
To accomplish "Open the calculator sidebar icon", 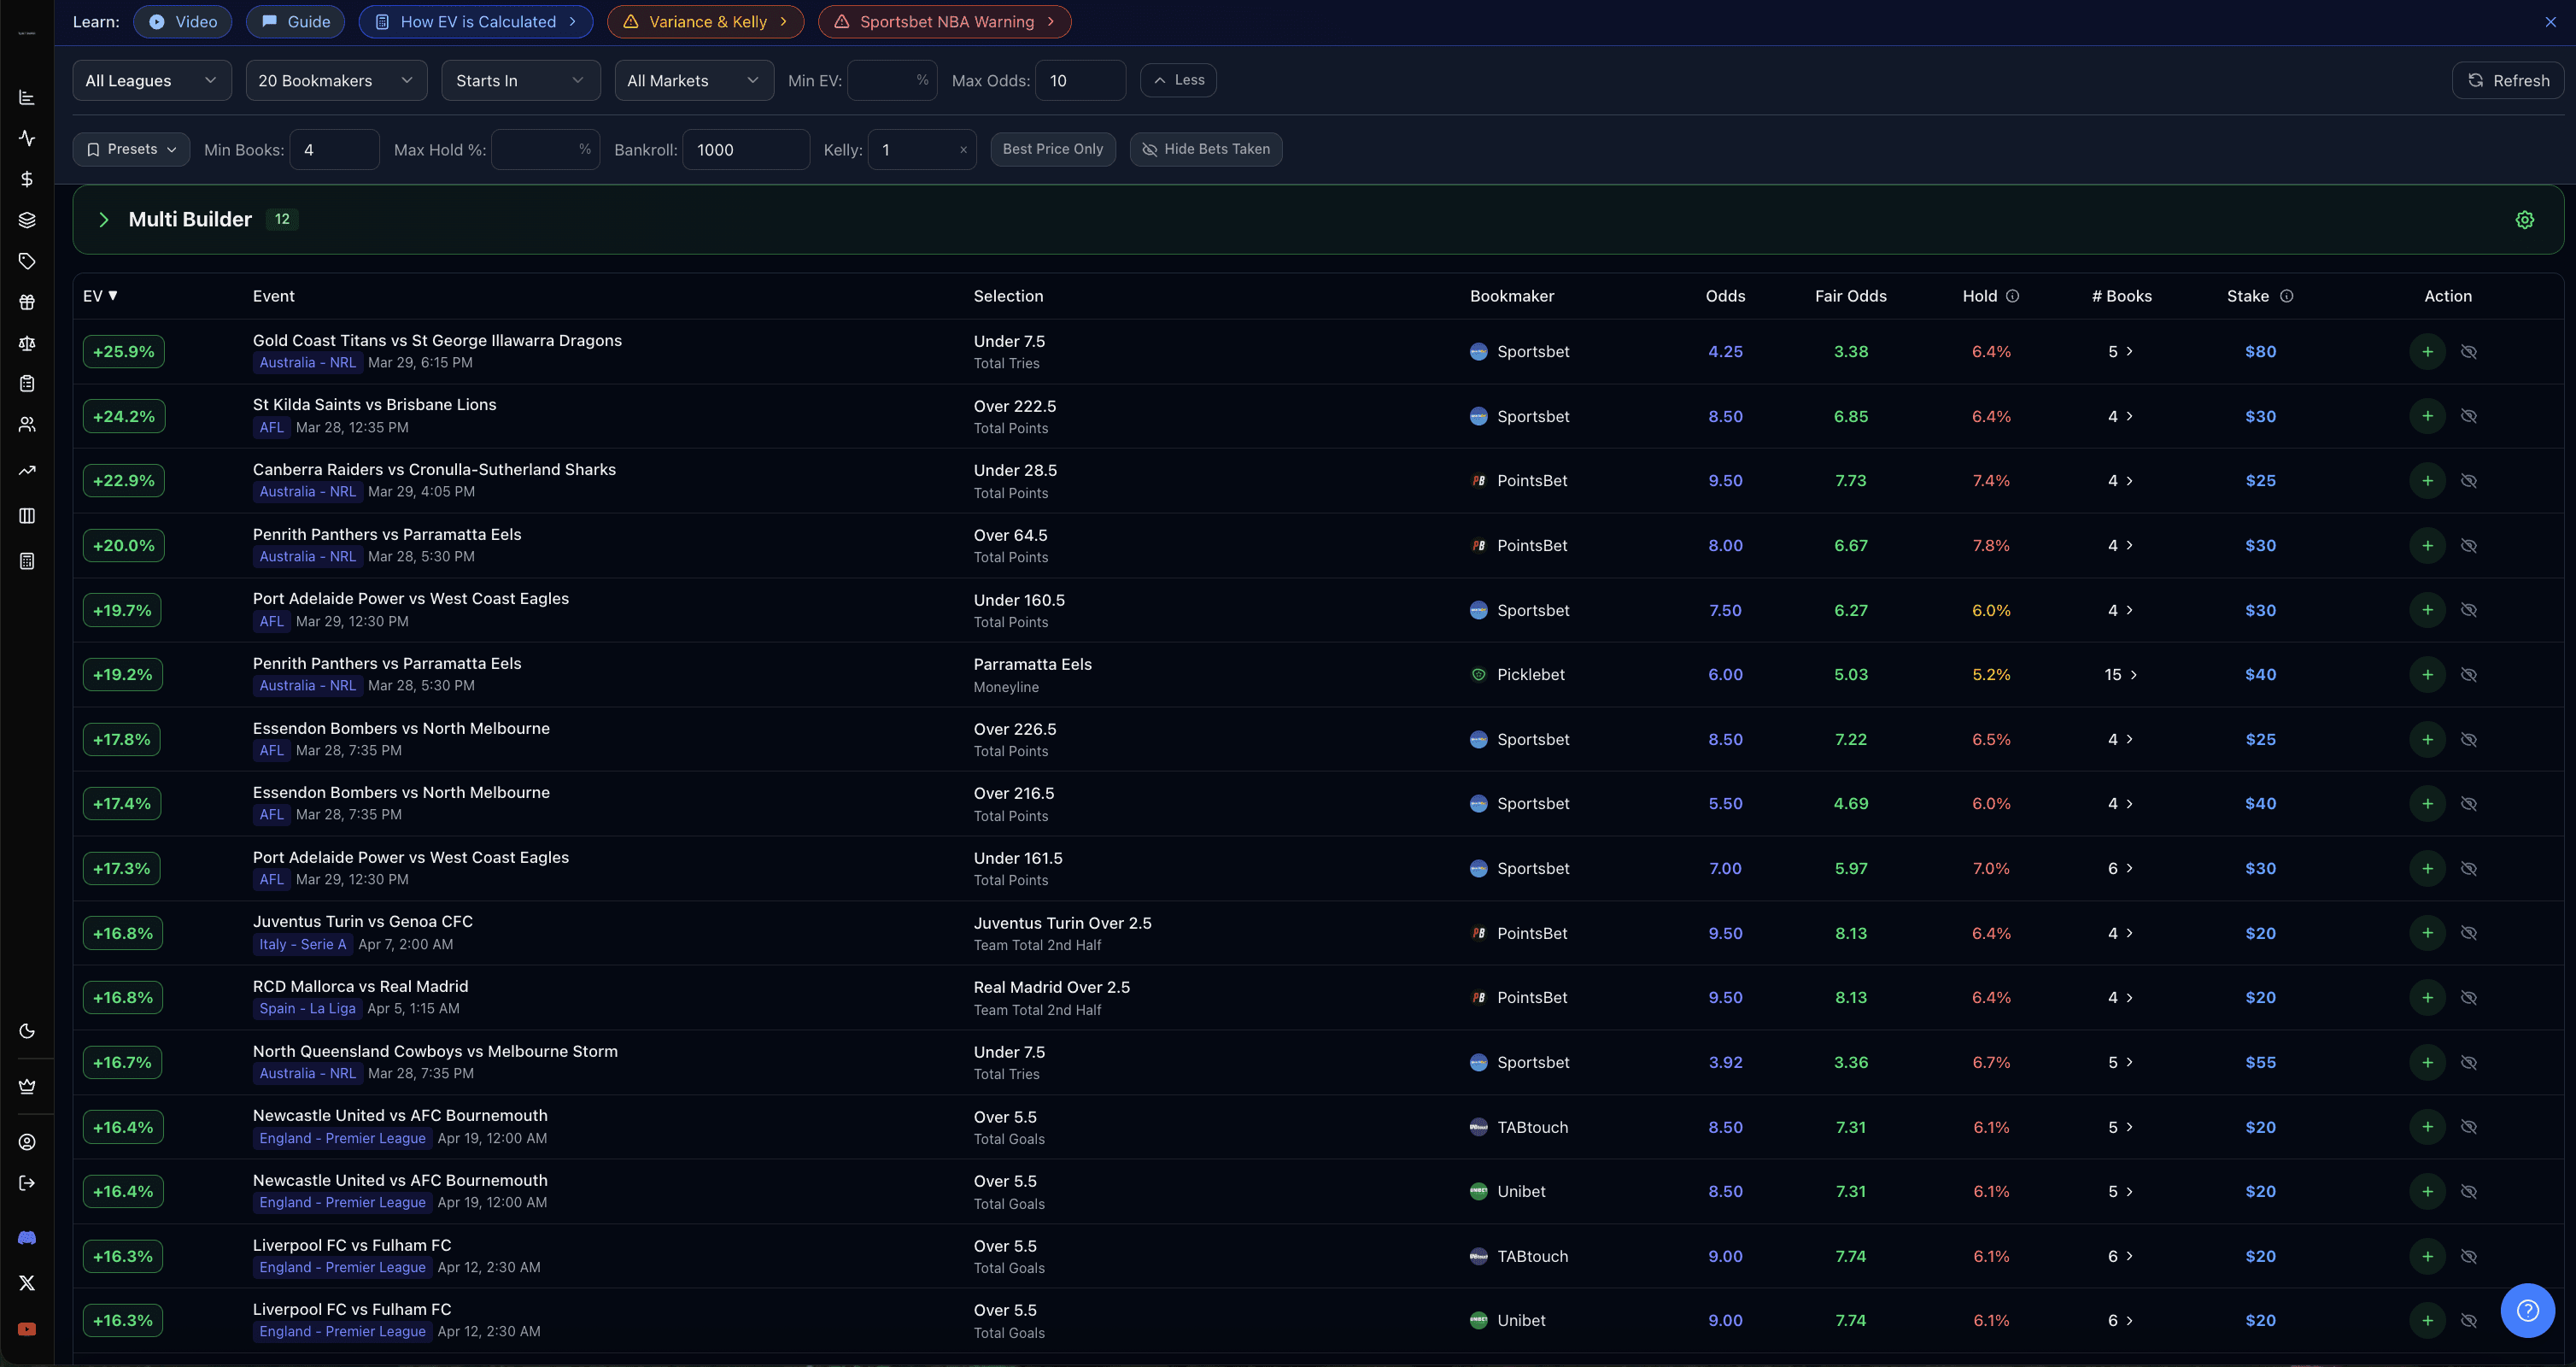I will [x=27, y=561].
